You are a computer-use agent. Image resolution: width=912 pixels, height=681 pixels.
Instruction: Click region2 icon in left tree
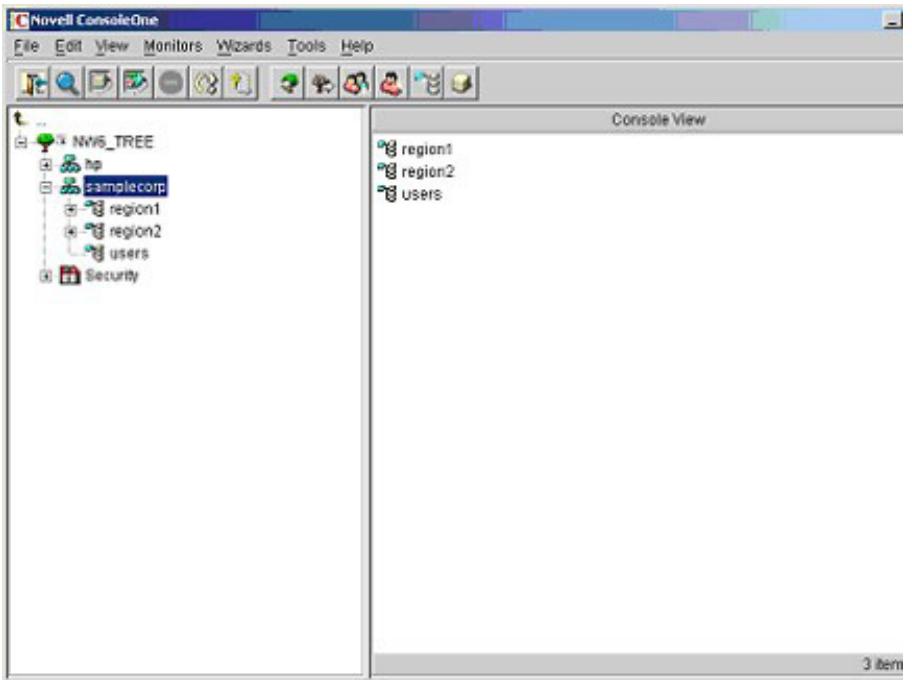tap(95, 231)
